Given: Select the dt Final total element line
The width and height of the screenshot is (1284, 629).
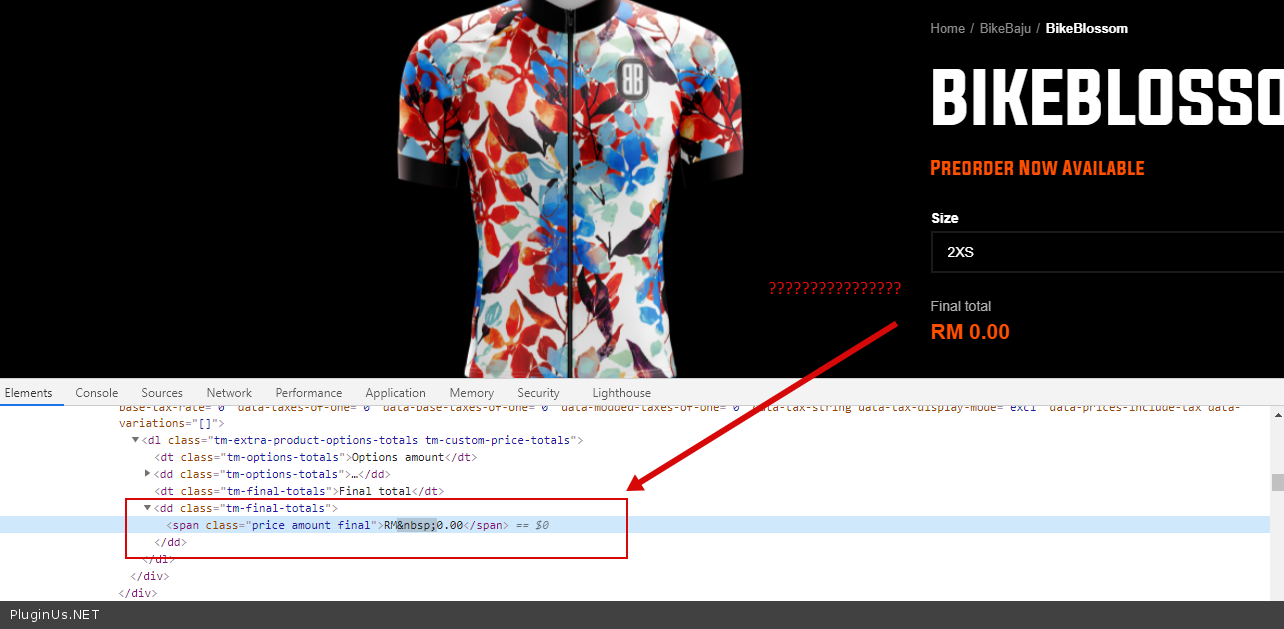Looking at the screenshot, I should click(298, 491).
